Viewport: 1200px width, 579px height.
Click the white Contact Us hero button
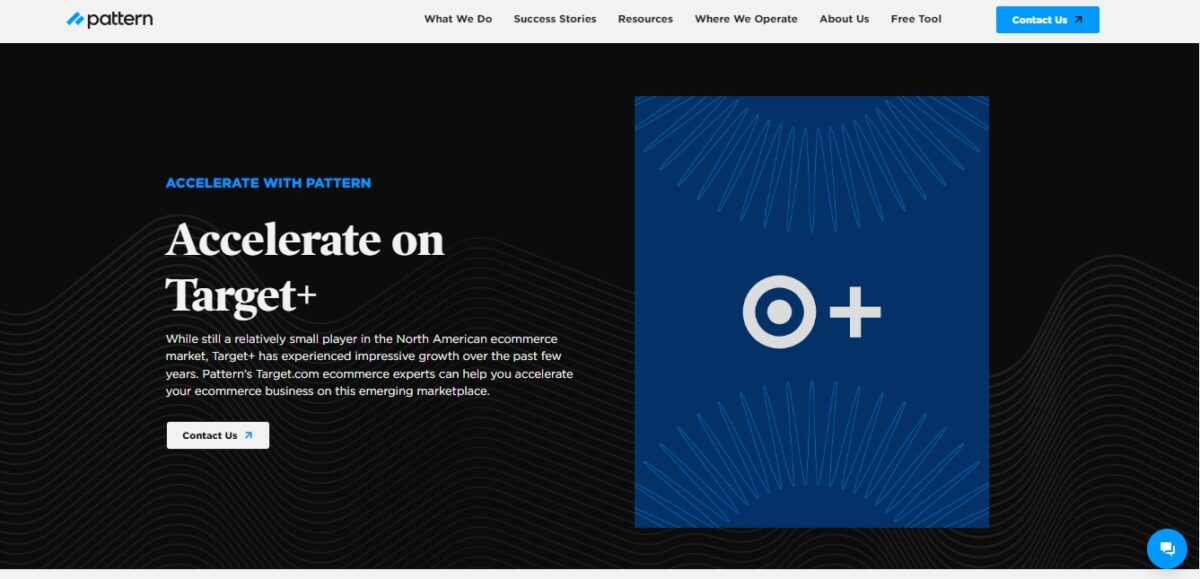[x=218, y=435]
